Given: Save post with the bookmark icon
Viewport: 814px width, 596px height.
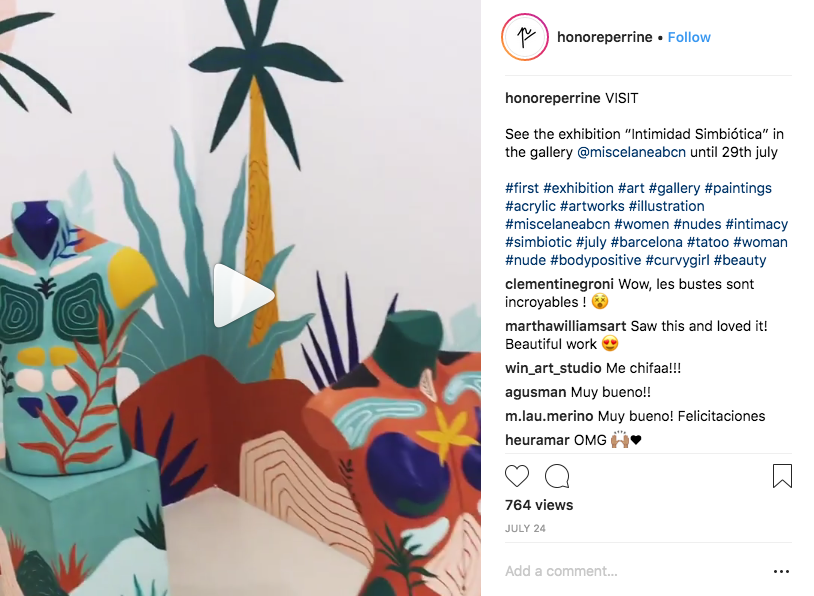Looking at the screenshot, I should tap(782, 476).
